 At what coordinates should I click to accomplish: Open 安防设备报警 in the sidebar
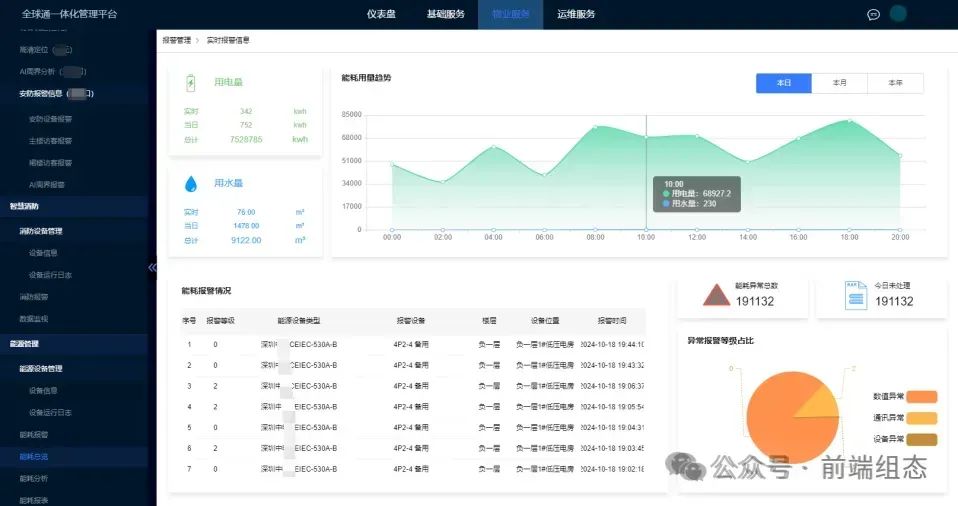pos(51,119)
